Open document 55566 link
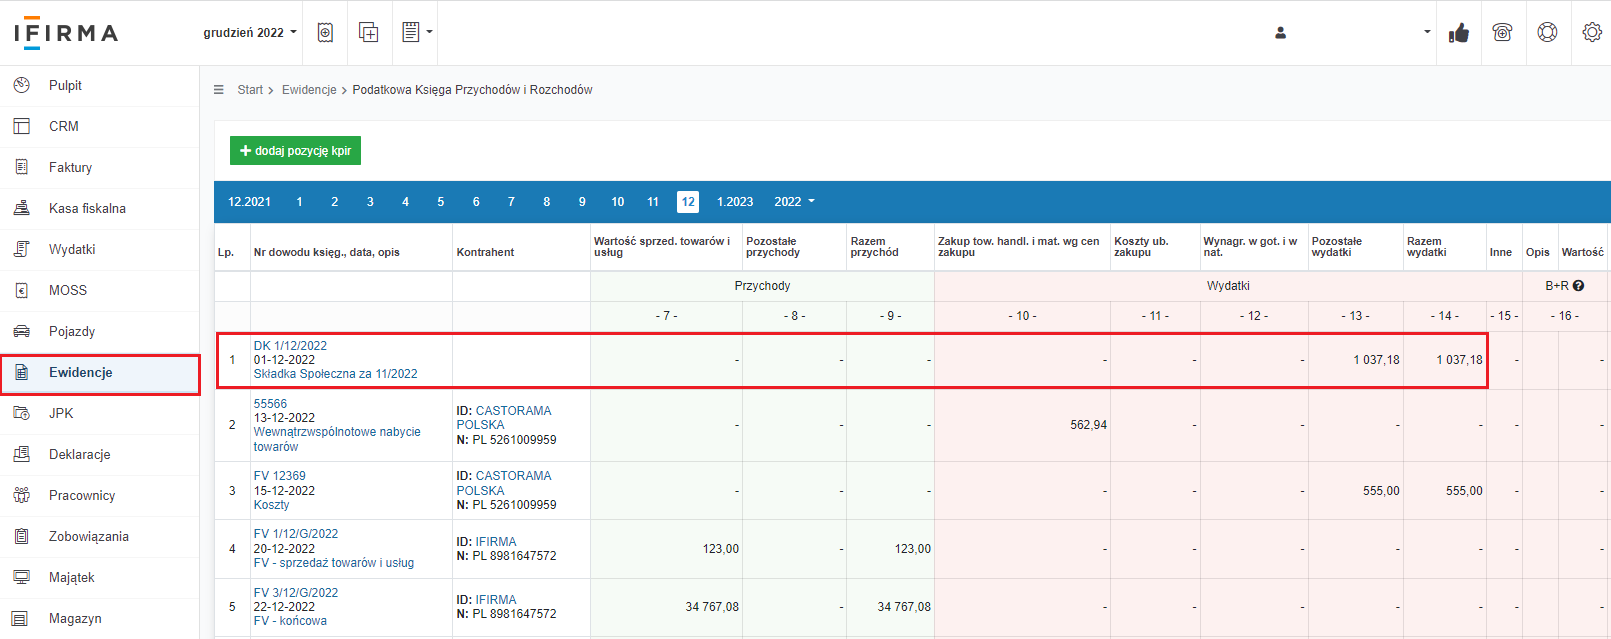 pyautogui.click(x=270, y=404)
